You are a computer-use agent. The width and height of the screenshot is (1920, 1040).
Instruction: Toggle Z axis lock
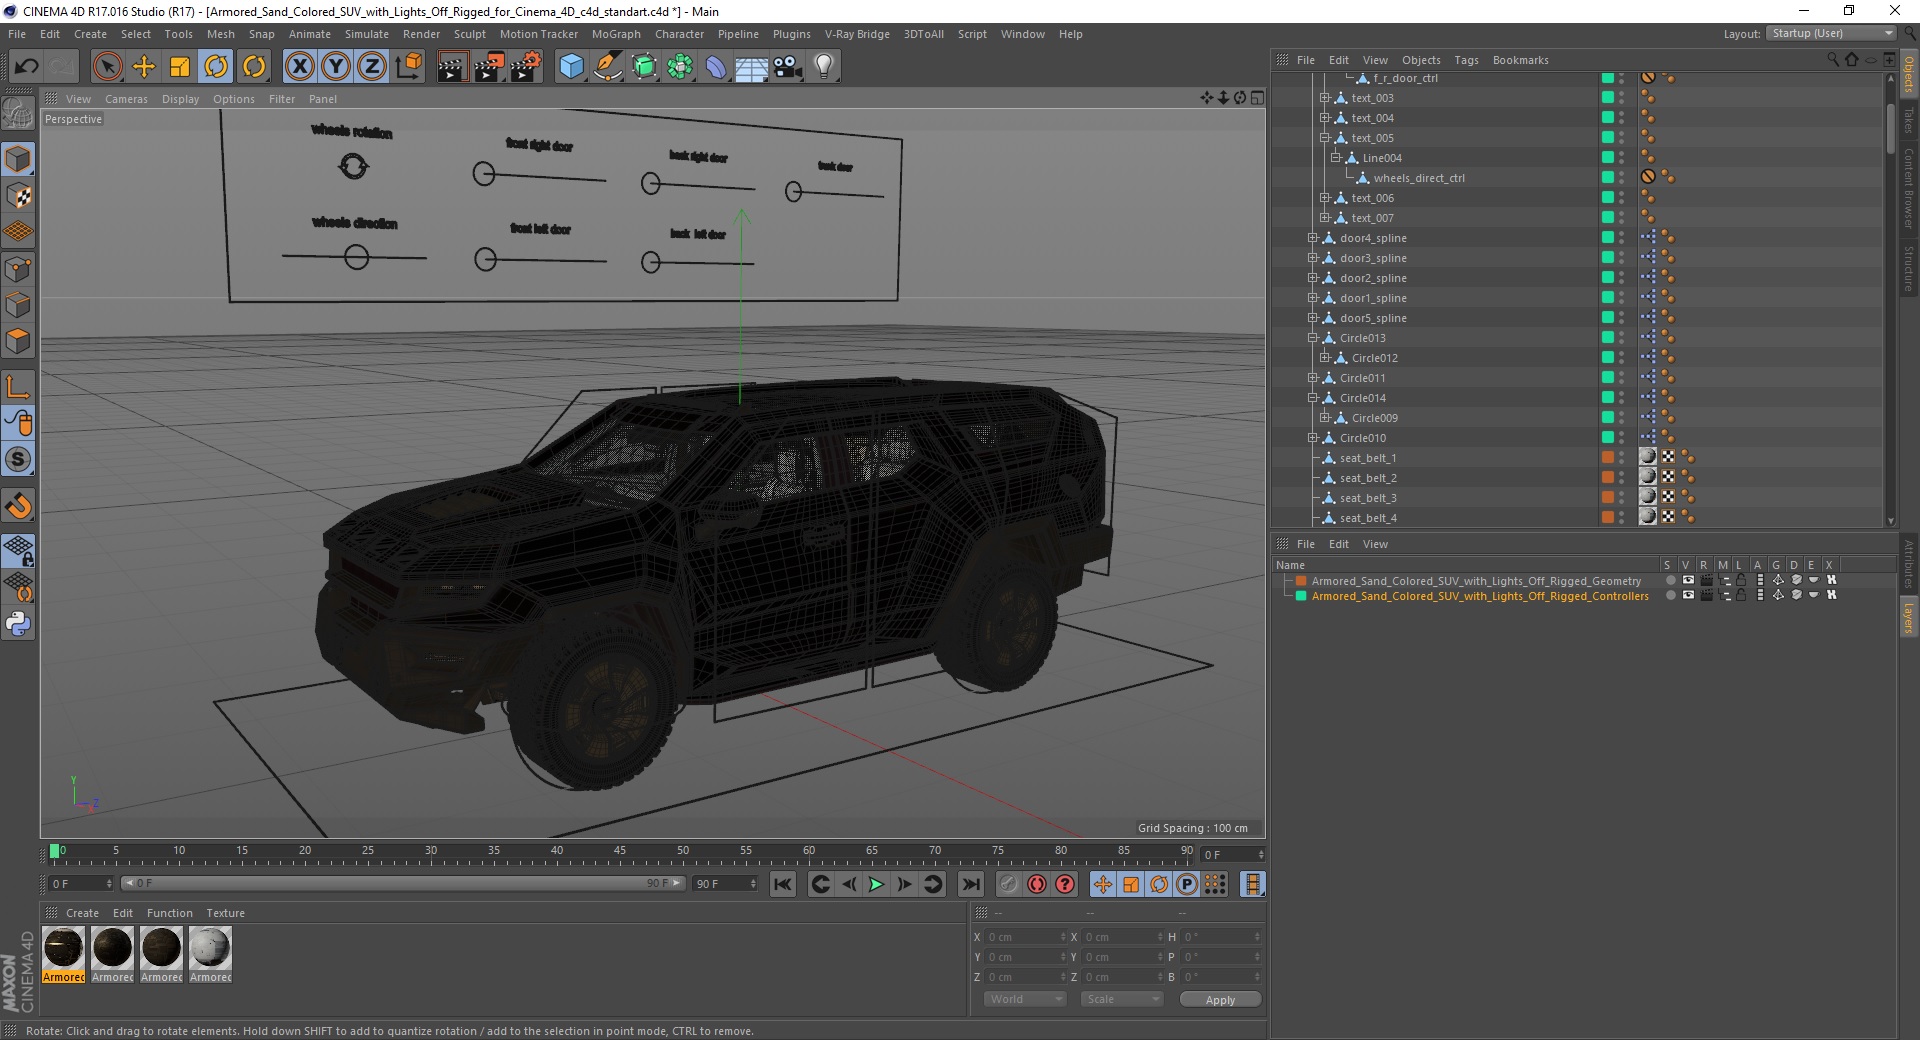point(372,67)
